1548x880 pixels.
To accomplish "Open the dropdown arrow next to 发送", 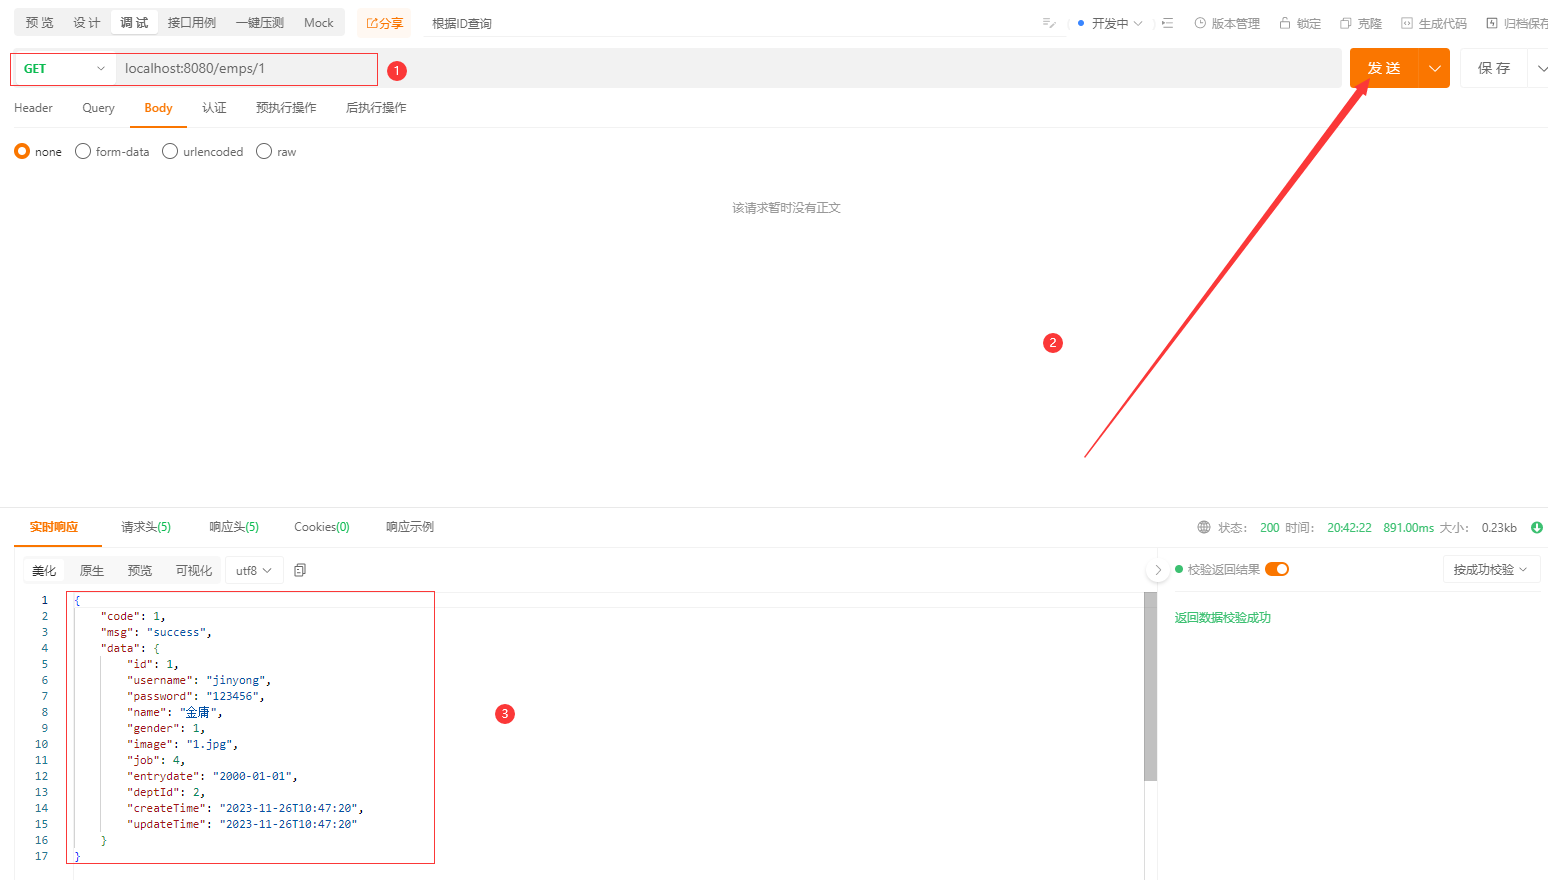I will coord(1435,68).
